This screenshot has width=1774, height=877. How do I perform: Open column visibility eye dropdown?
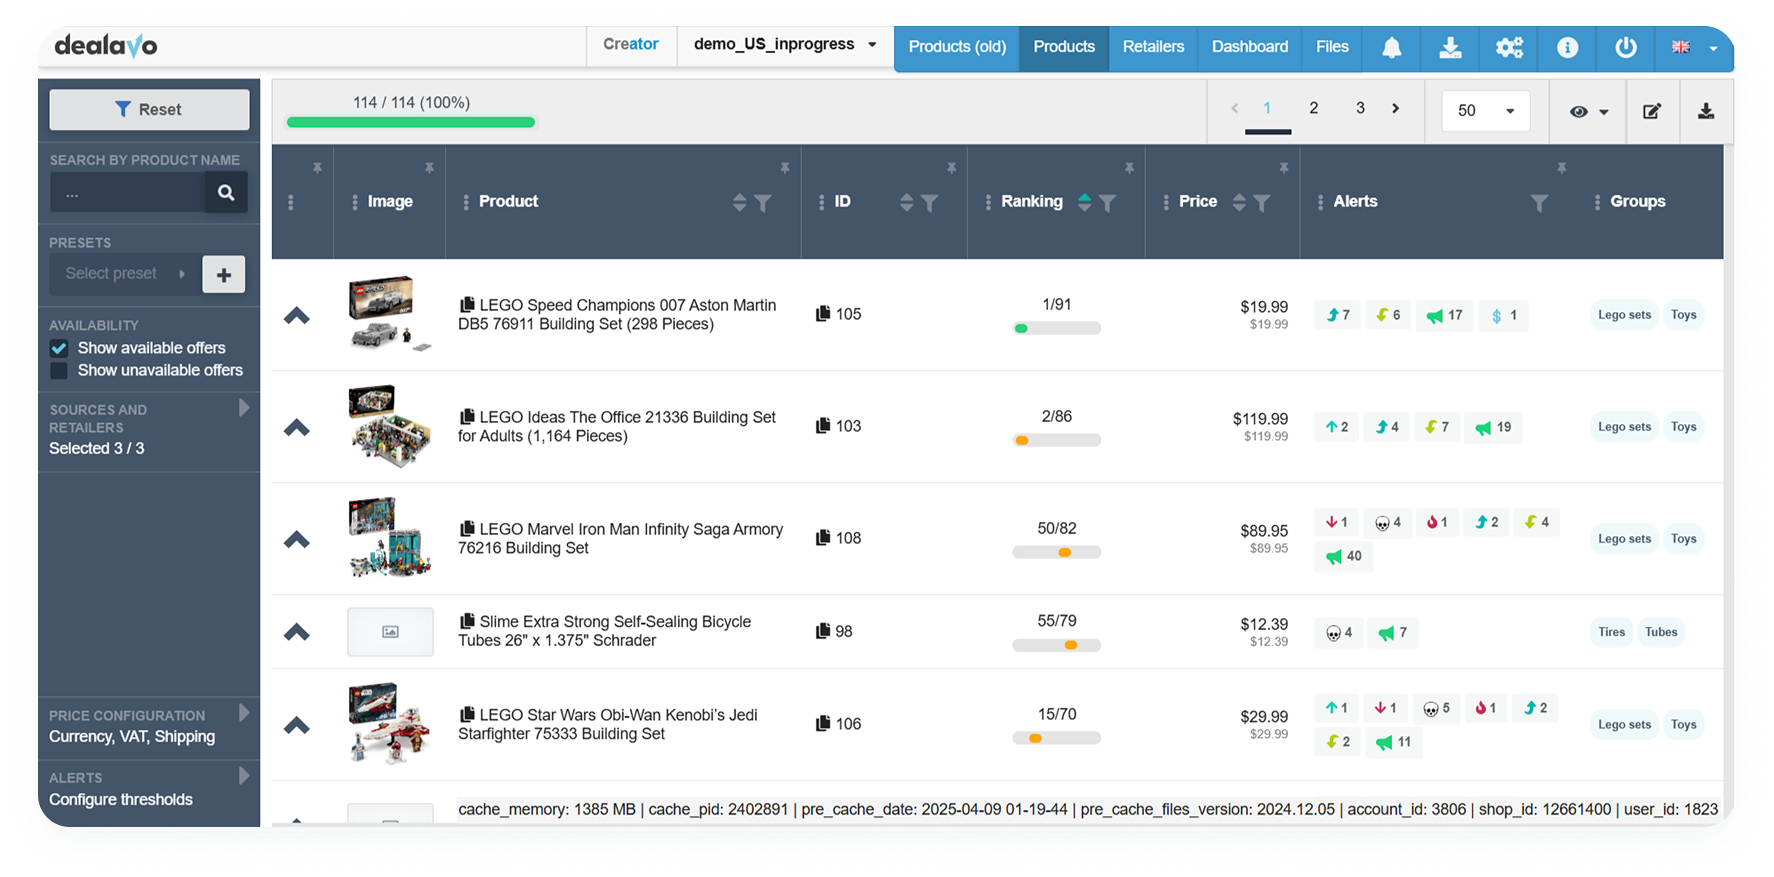(x=1588, y=111)
